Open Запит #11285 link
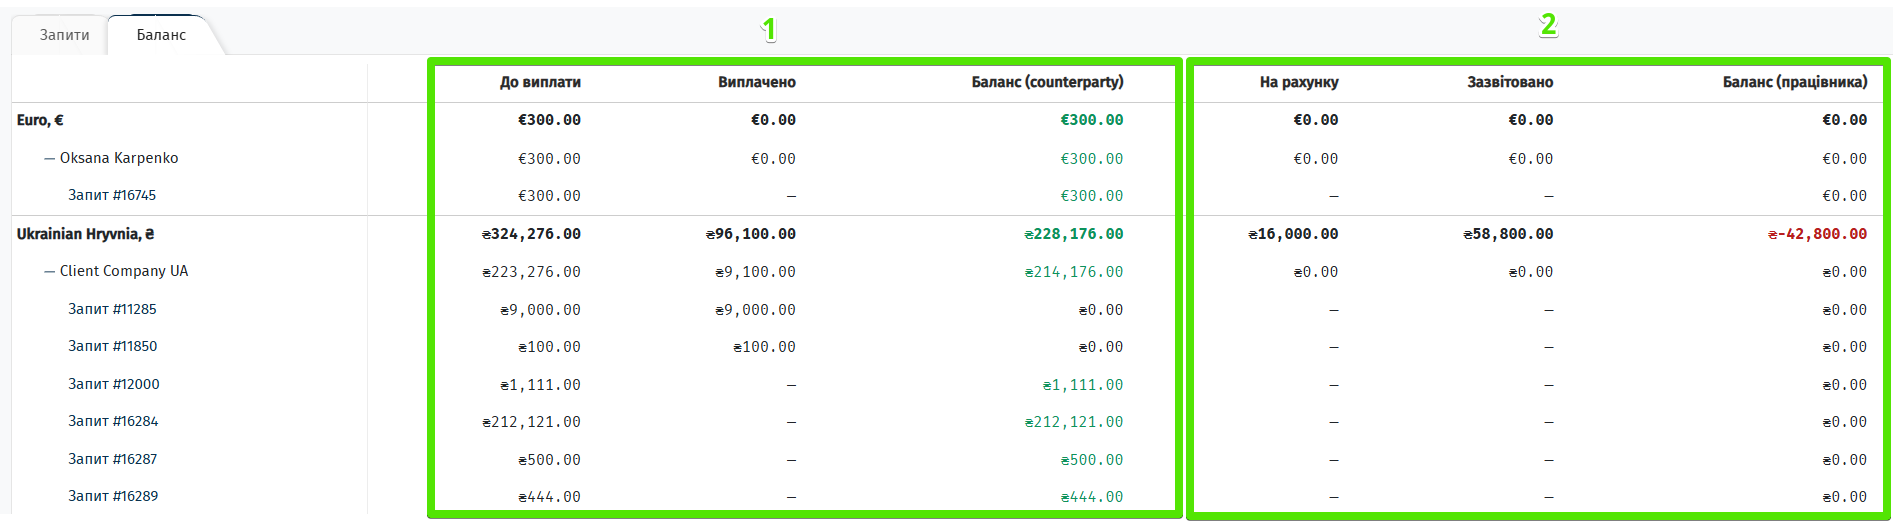Image resolution: width=1895 pixels, height=524 pixels. 112,309
